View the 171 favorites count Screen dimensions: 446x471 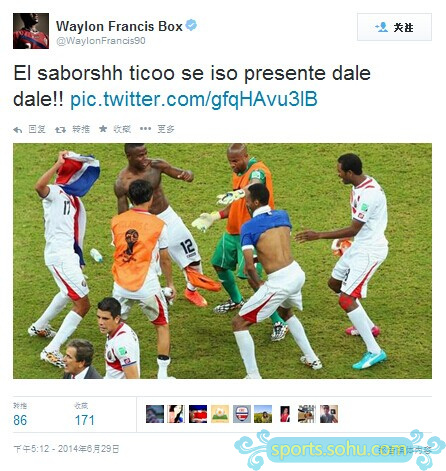pos(85,420)
